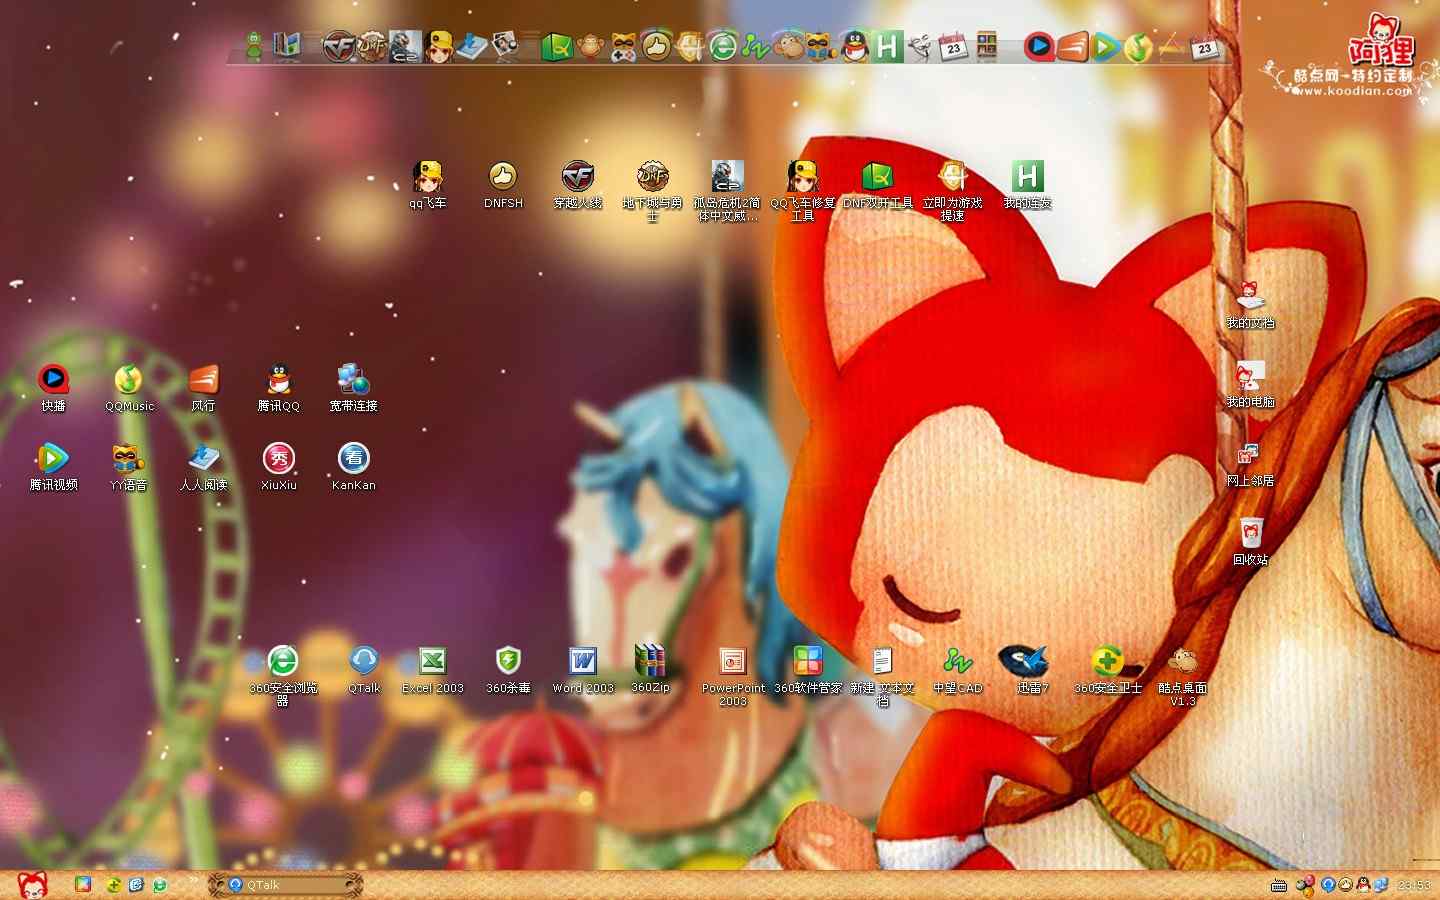Click the green robot icon in the top dock
This screenshot has height=900, width=1440.
pos(254,46)
